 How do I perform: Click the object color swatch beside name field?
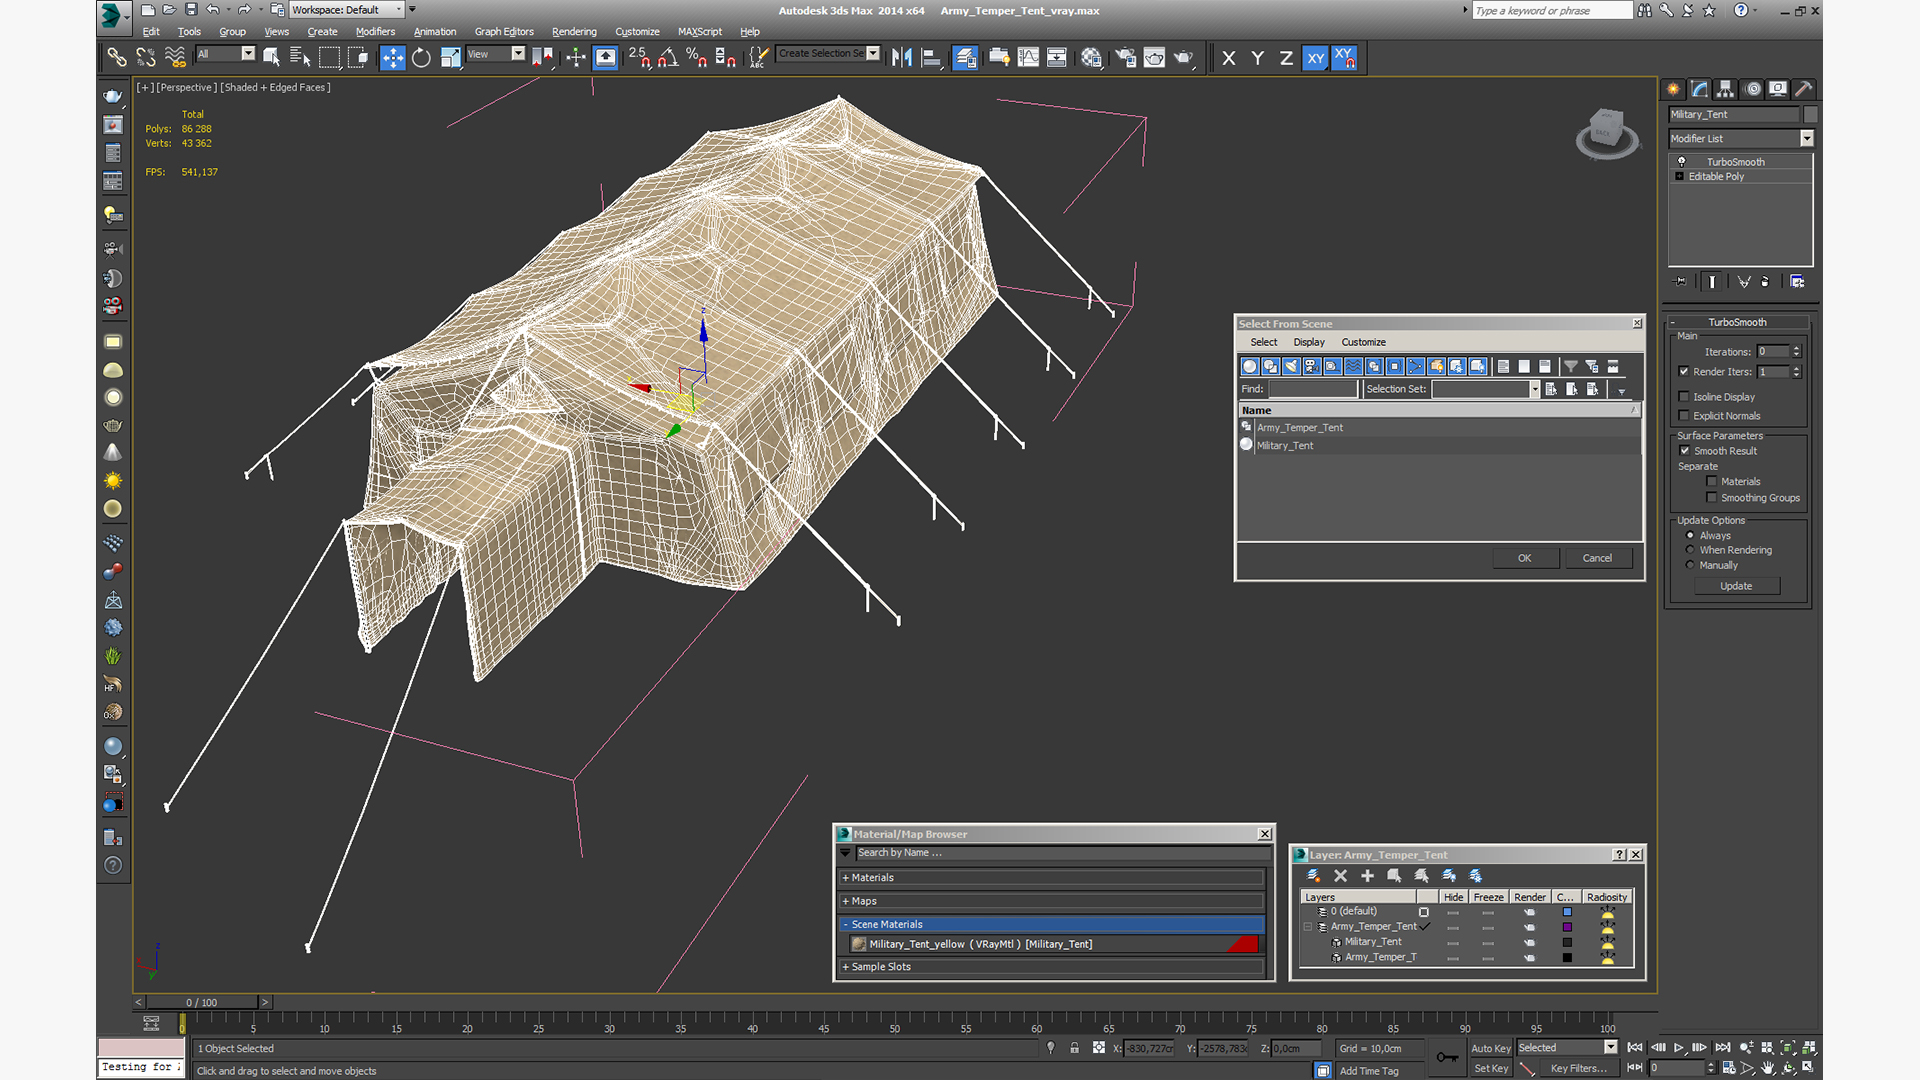[x=1810, y=114]
